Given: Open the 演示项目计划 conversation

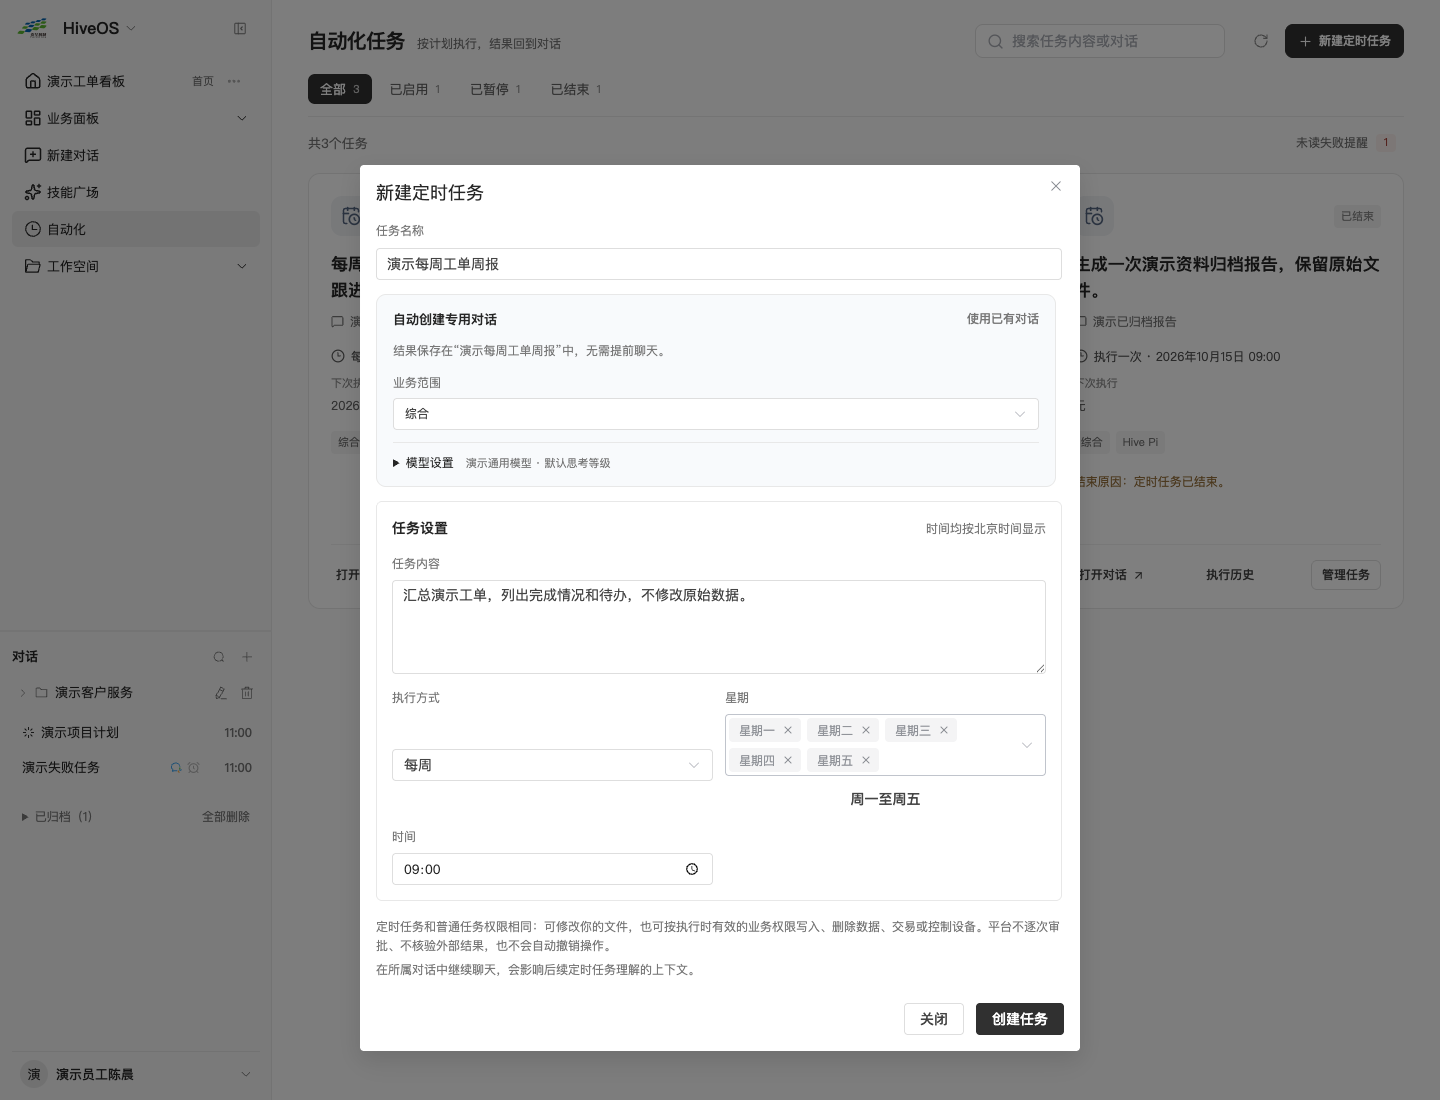Looking at the screenshot, I should click(136, 733).
